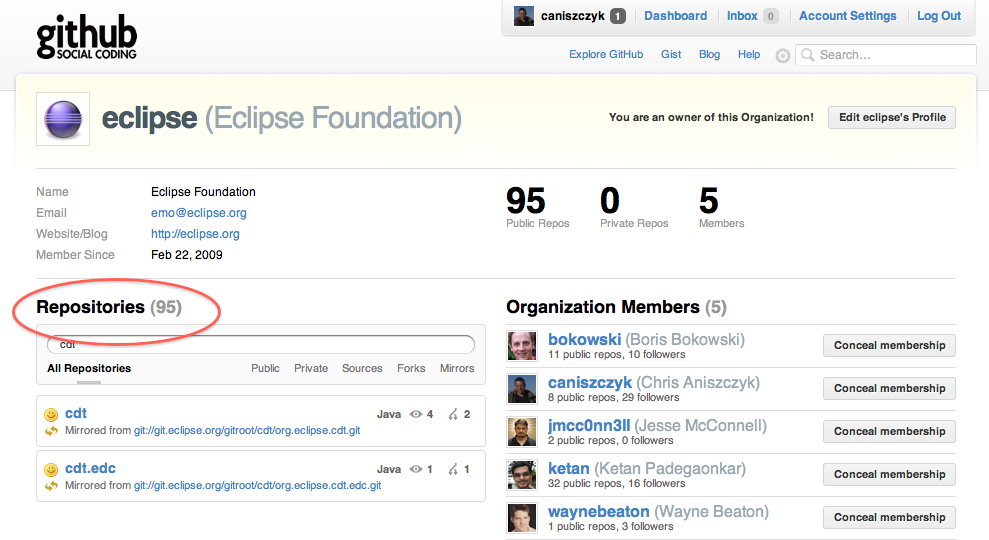
Task: Click the inbox count badge showing 0
Action: [770, 16]
